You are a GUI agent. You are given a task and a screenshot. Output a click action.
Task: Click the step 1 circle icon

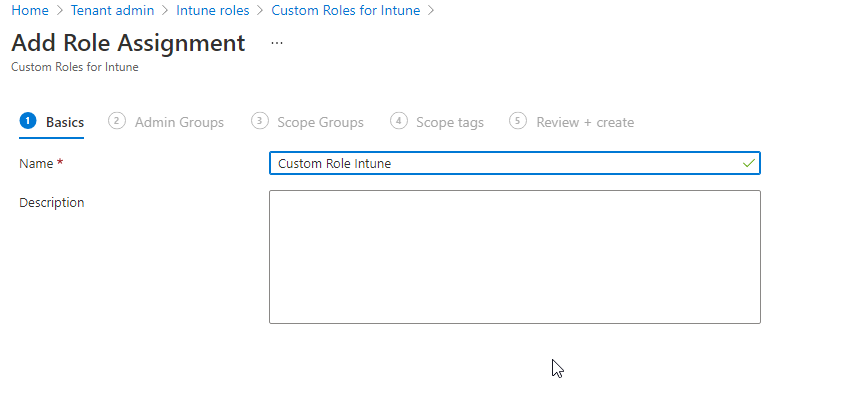tap(28, 121)
